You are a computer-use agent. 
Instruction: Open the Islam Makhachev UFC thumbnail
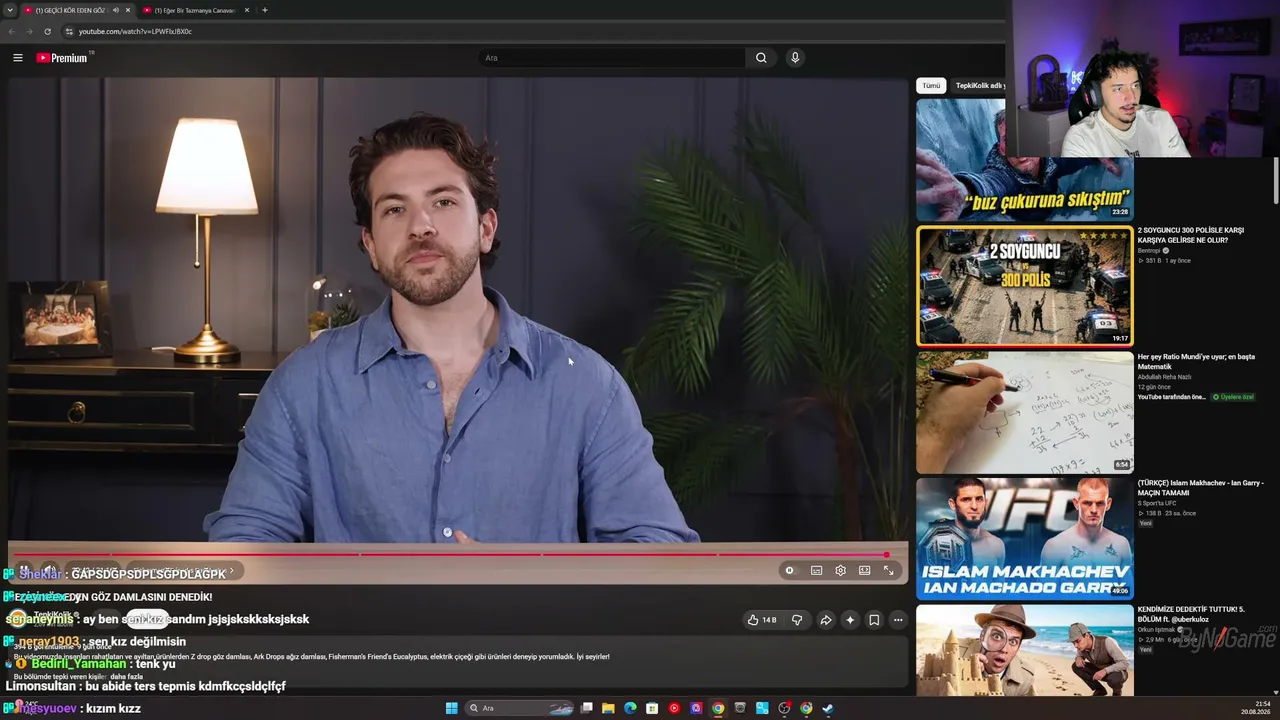coord(1025,538)
